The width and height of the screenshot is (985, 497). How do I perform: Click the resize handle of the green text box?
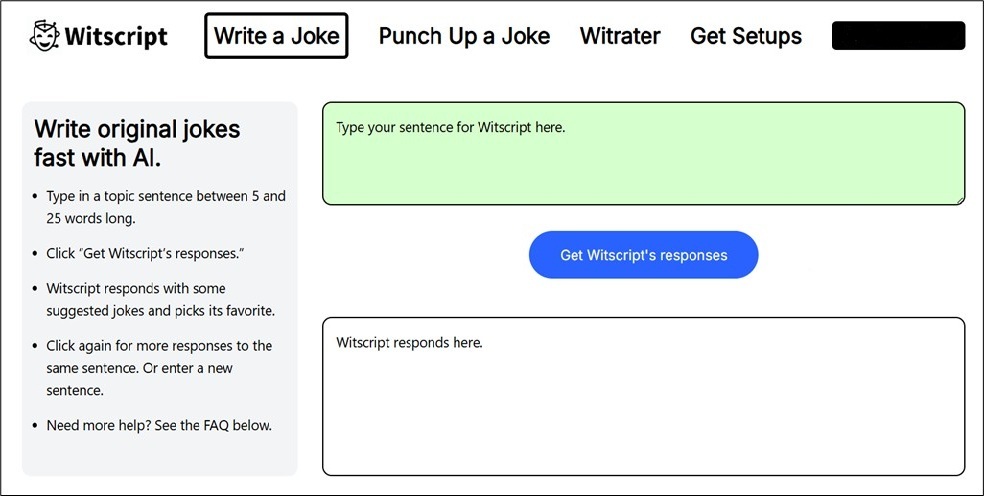960,200
